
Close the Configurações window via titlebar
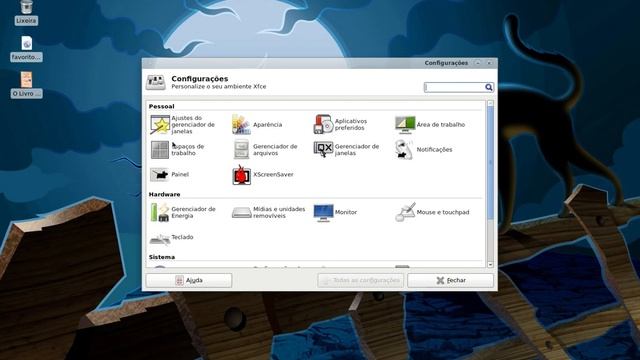489,63
